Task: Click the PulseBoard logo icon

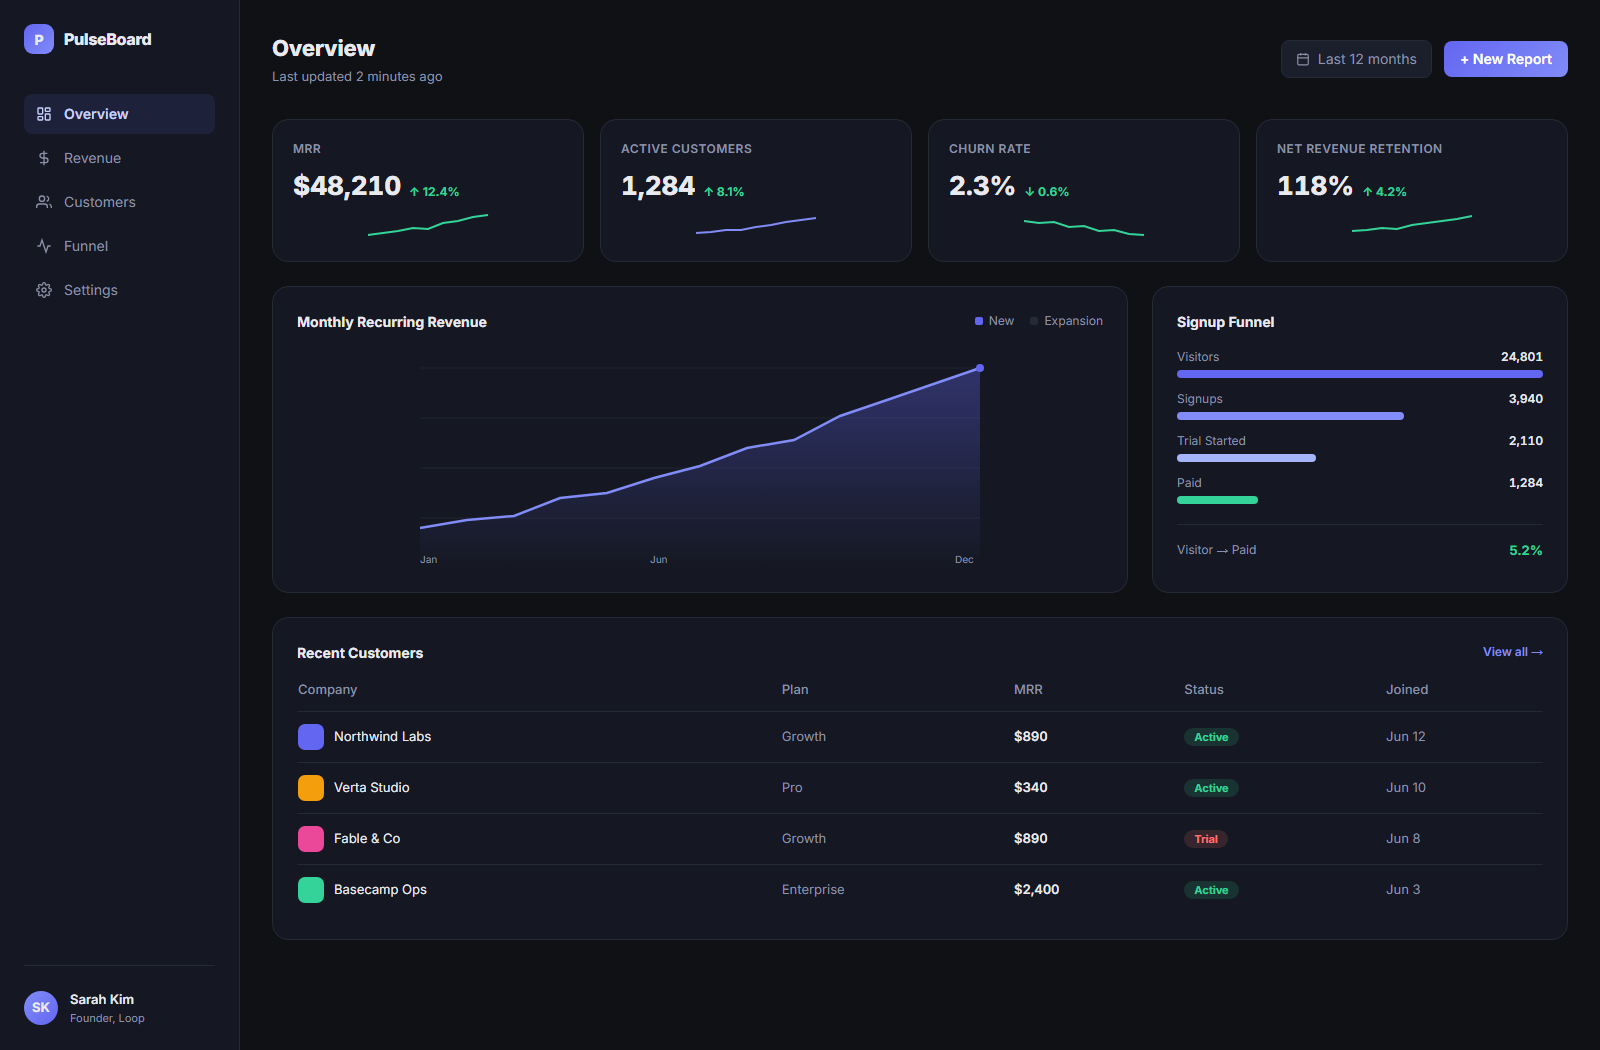Action: pos(39,39)
